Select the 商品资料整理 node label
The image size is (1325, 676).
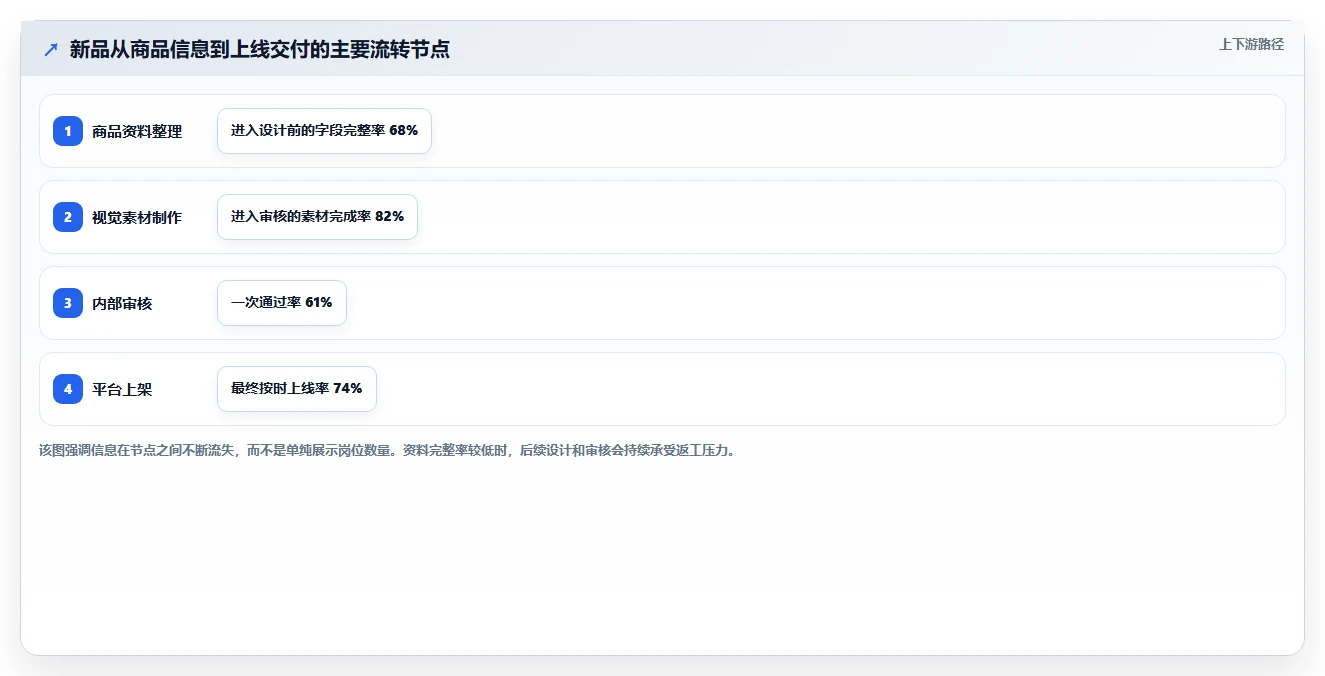[137, 131]
